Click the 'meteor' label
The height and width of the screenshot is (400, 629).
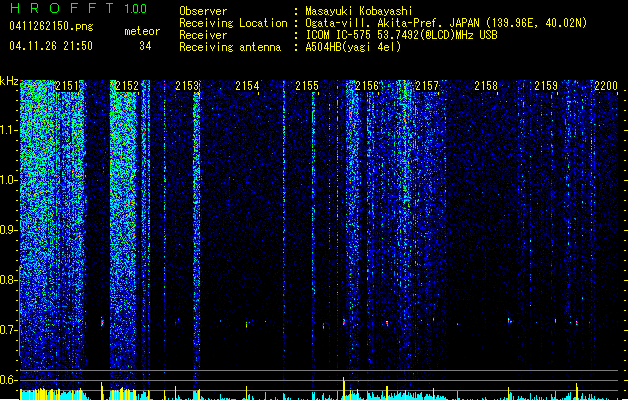tap(142, 31)
